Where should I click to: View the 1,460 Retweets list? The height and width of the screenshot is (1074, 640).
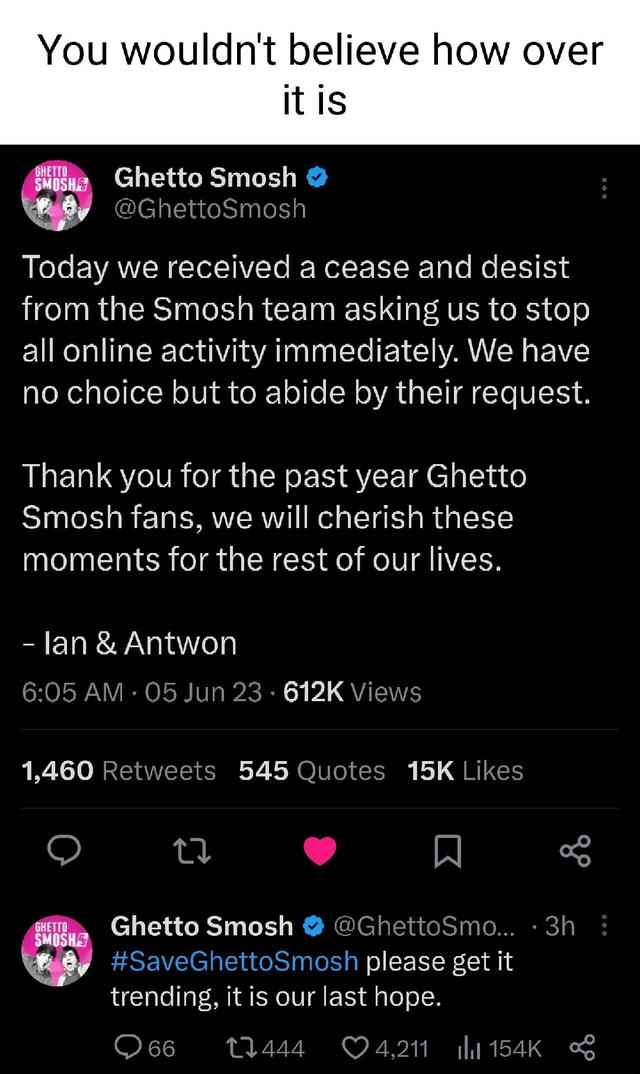pos(119,770)
